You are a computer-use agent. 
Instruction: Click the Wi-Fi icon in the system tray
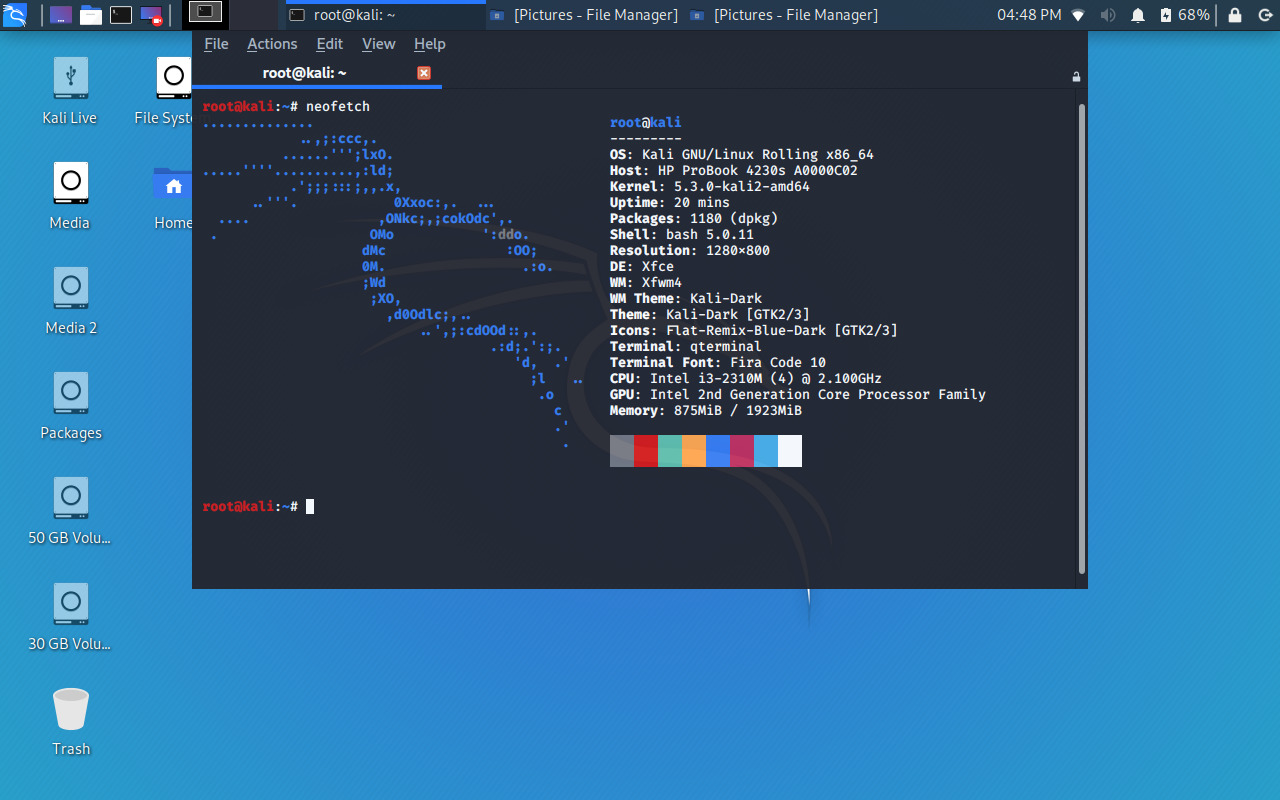[1077, 15]
